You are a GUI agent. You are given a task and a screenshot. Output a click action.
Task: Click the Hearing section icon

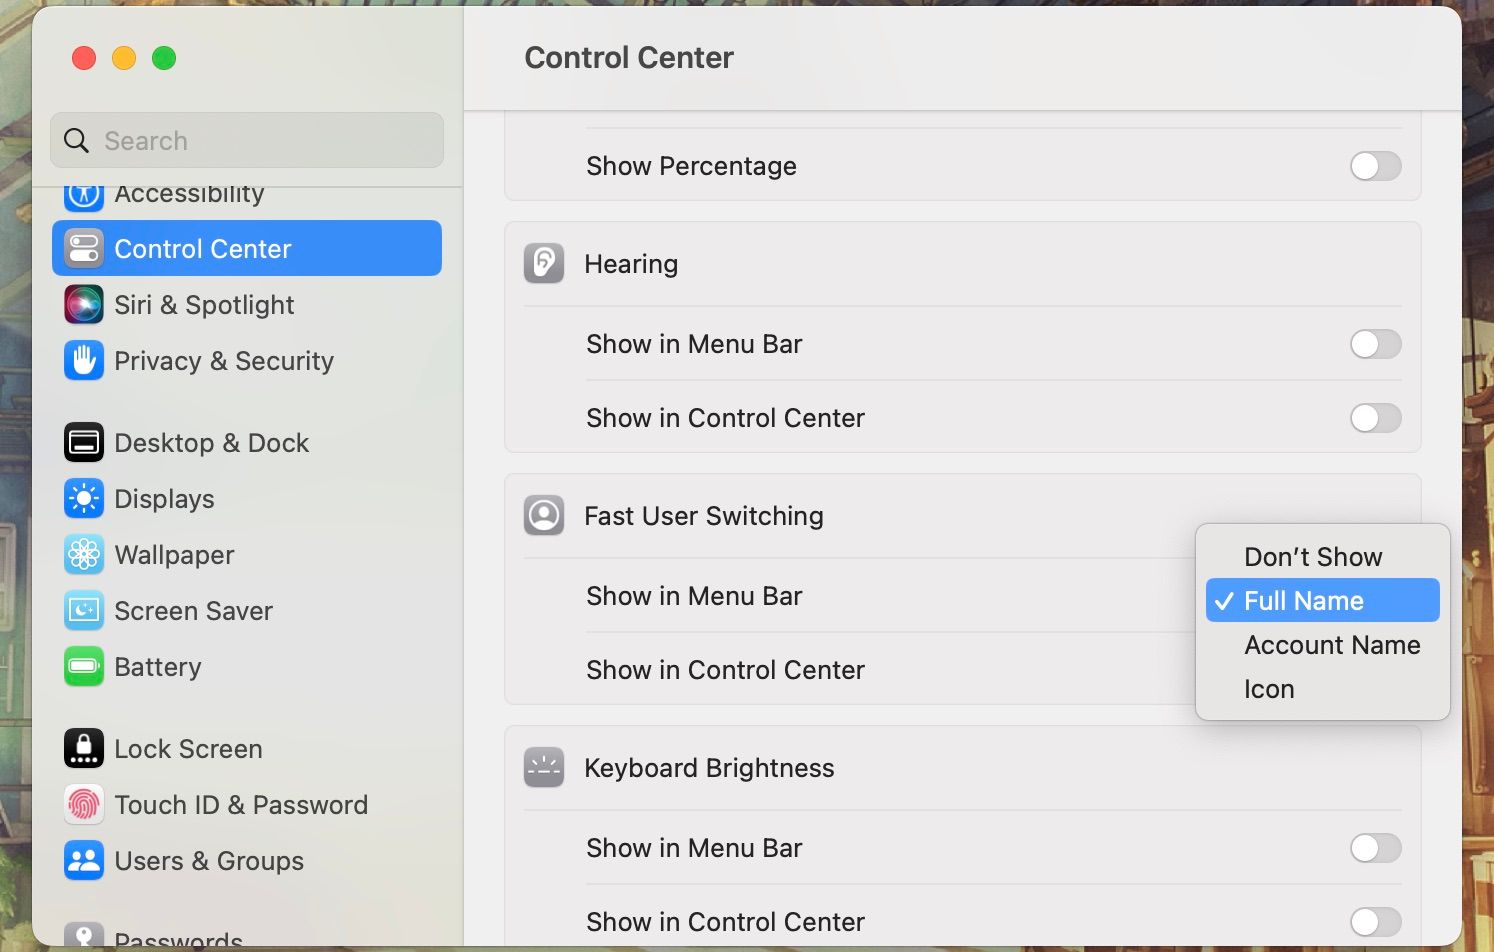[x=544, y=263]
